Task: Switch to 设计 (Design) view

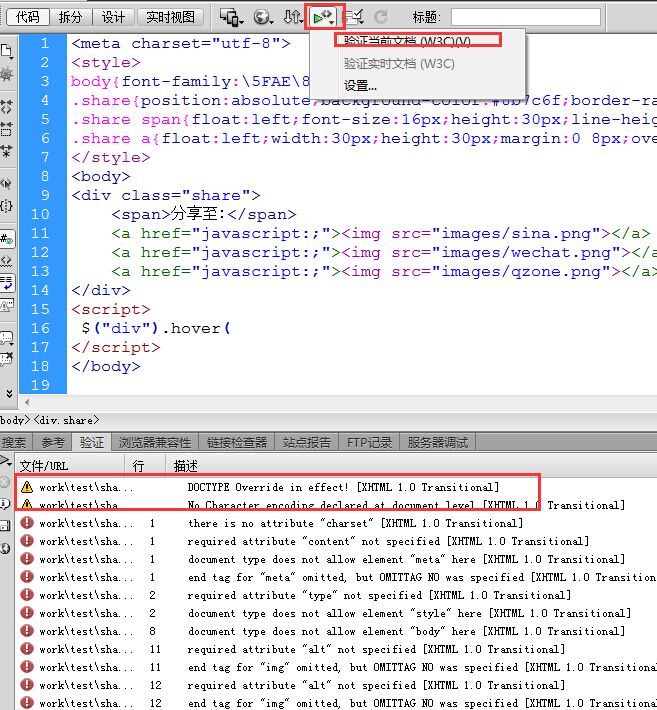Action: pyautogui.click(x=113, y=17)
